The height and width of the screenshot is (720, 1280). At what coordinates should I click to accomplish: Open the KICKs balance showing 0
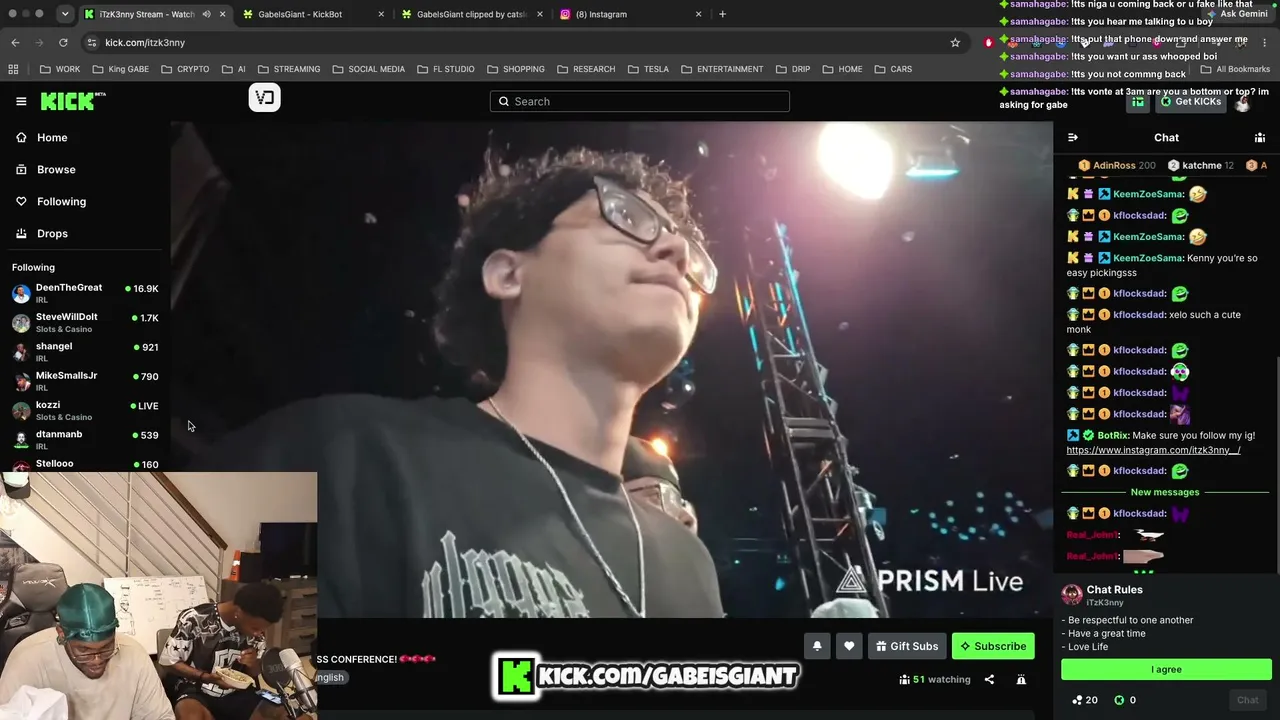1125,700
